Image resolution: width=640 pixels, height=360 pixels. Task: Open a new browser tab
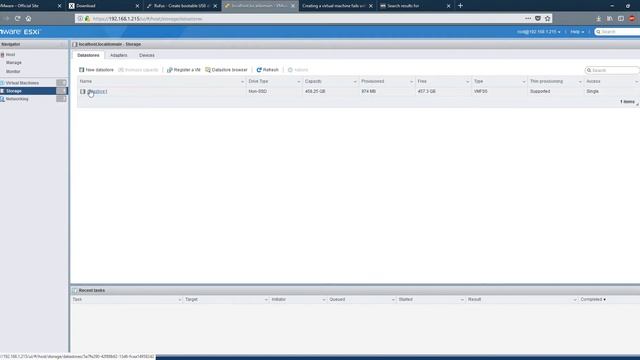[460, 6]
